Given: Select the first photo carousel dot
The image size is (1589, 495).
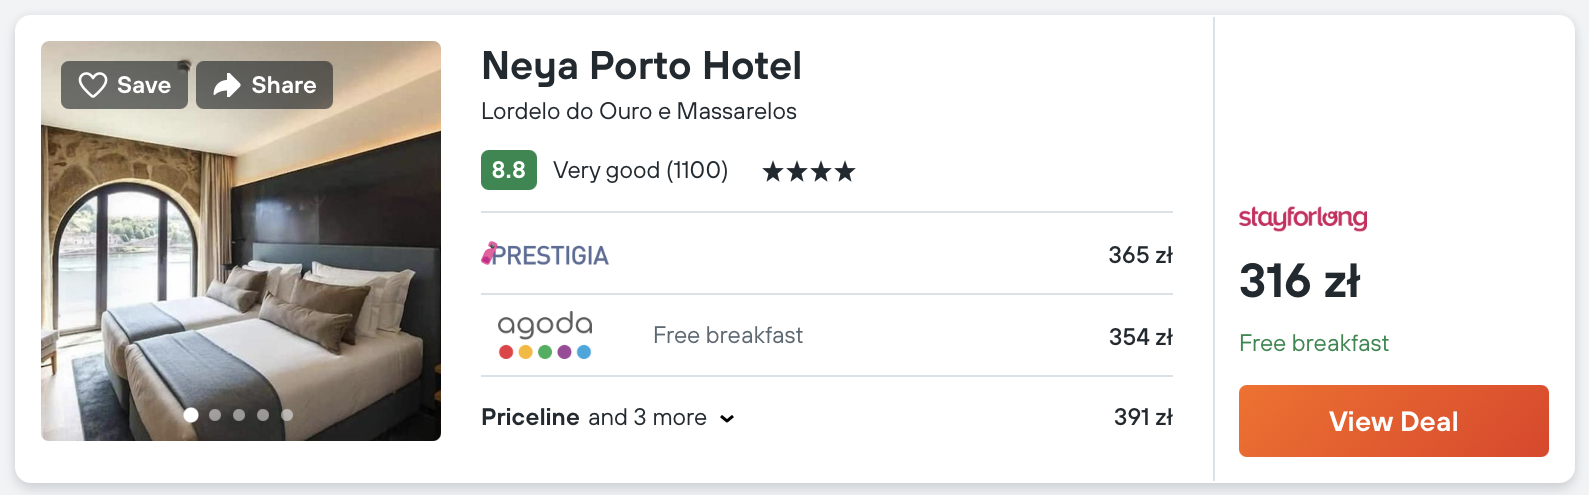Looking at the screenshot, I should click(x=191, y=415).
